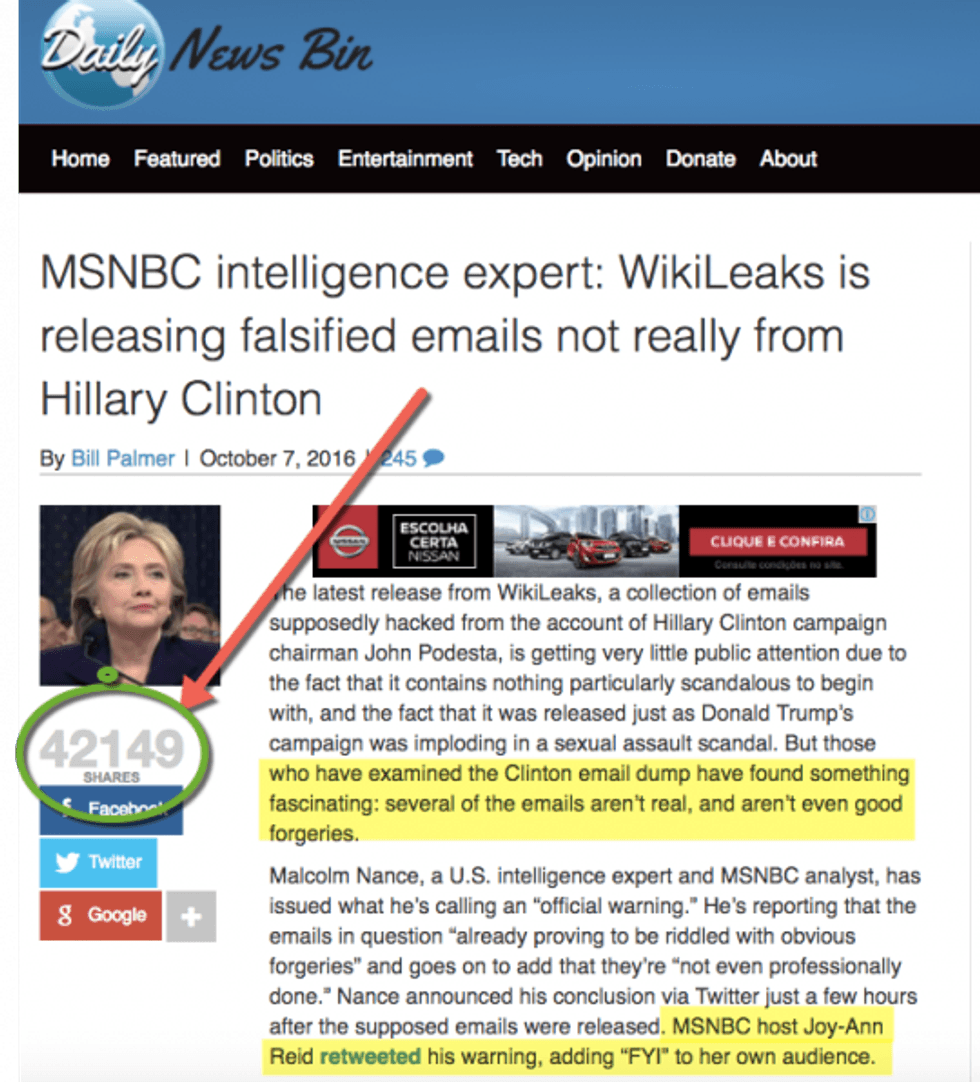Open the comments speech bubble icon
The image size is (980, 1082).
pos(433,458)
